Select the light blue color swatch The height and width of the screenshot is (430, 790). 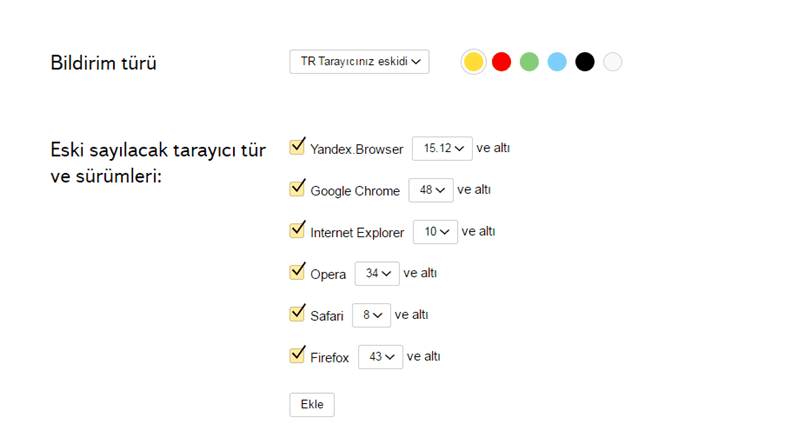[557, 62]
